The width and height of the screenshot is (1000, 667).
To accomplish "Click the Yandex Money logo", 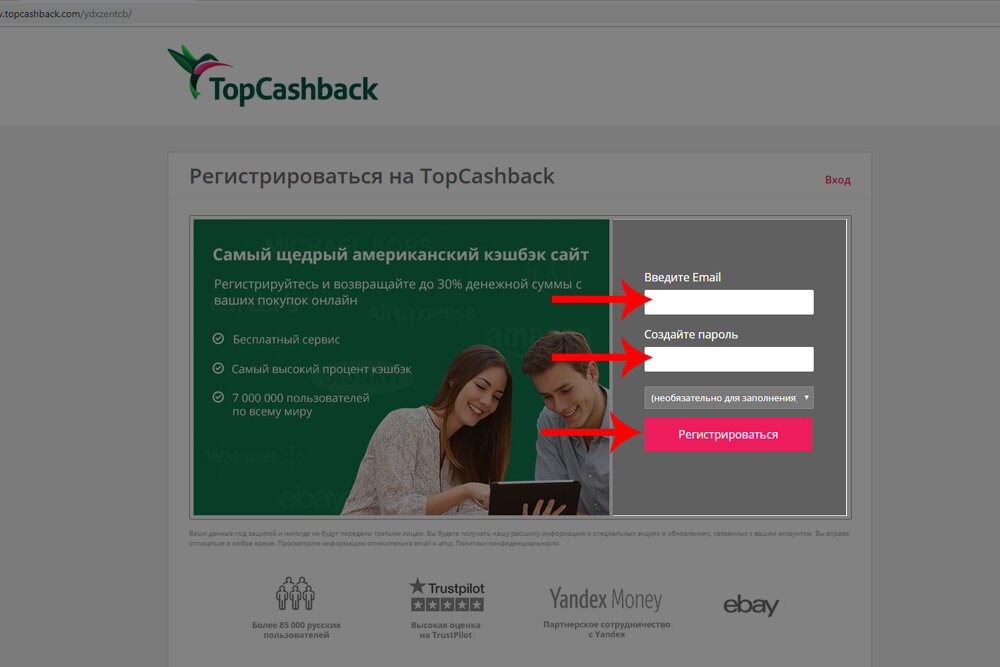I will (606, 598).
